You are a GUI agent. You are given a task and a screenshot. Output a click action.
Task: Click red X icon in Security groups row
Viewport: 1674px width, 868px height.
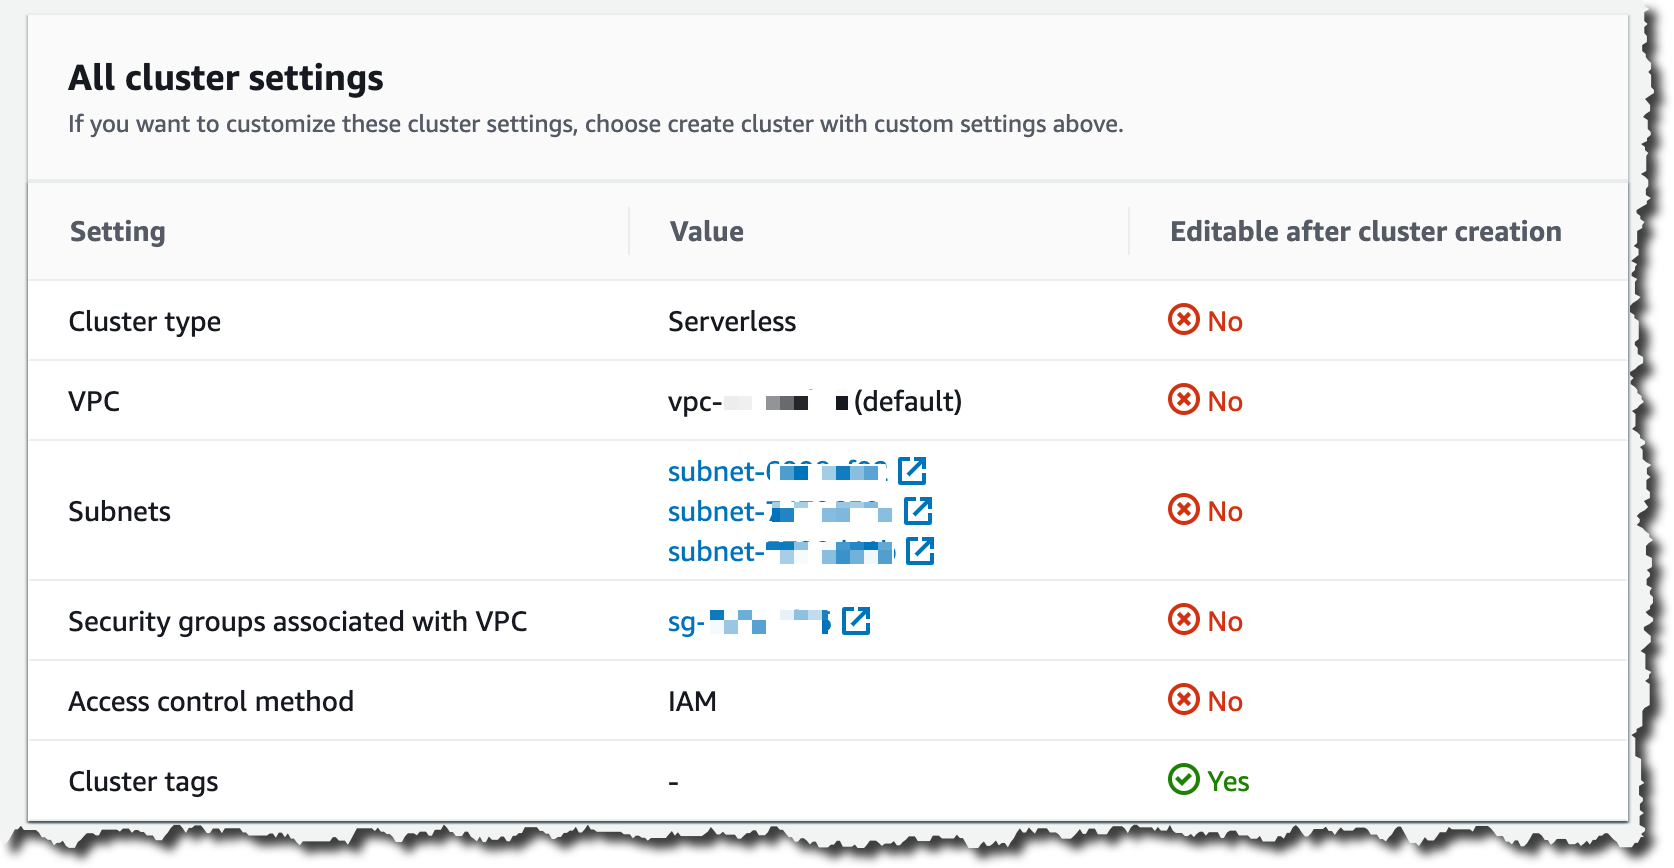(x=1183, y=620)
